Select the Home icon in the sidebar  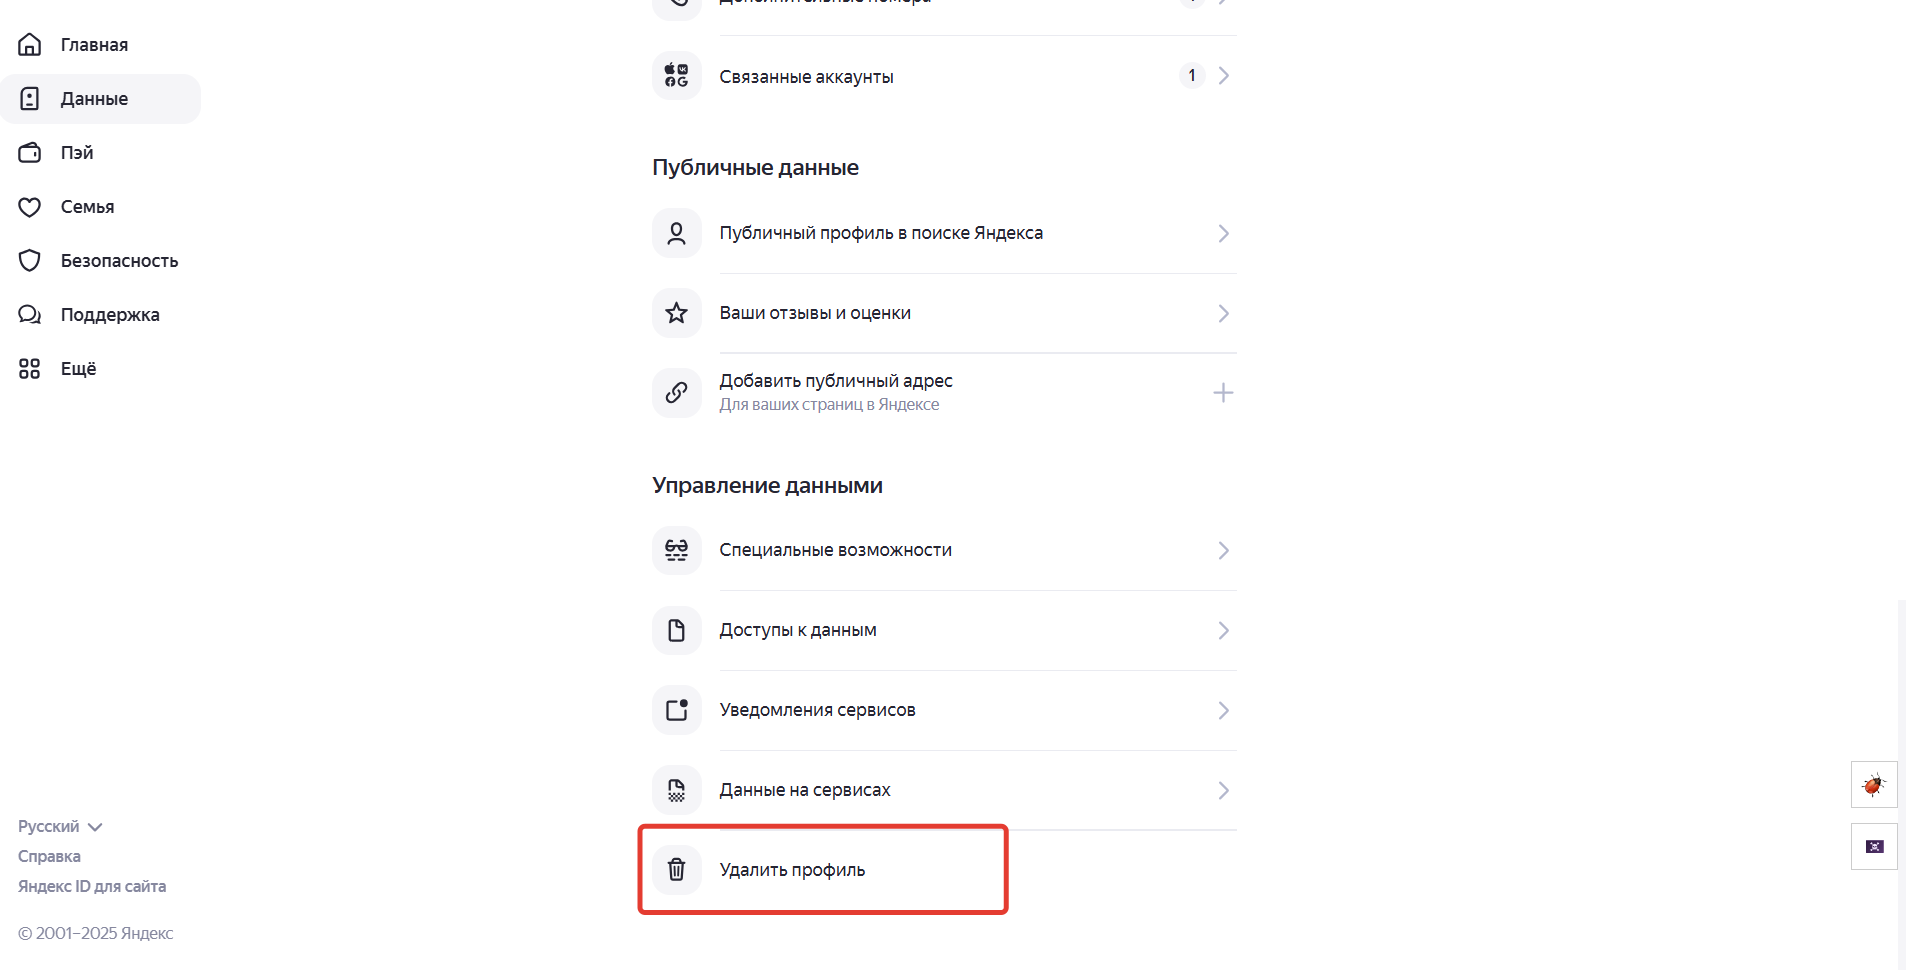click(29, 44)
